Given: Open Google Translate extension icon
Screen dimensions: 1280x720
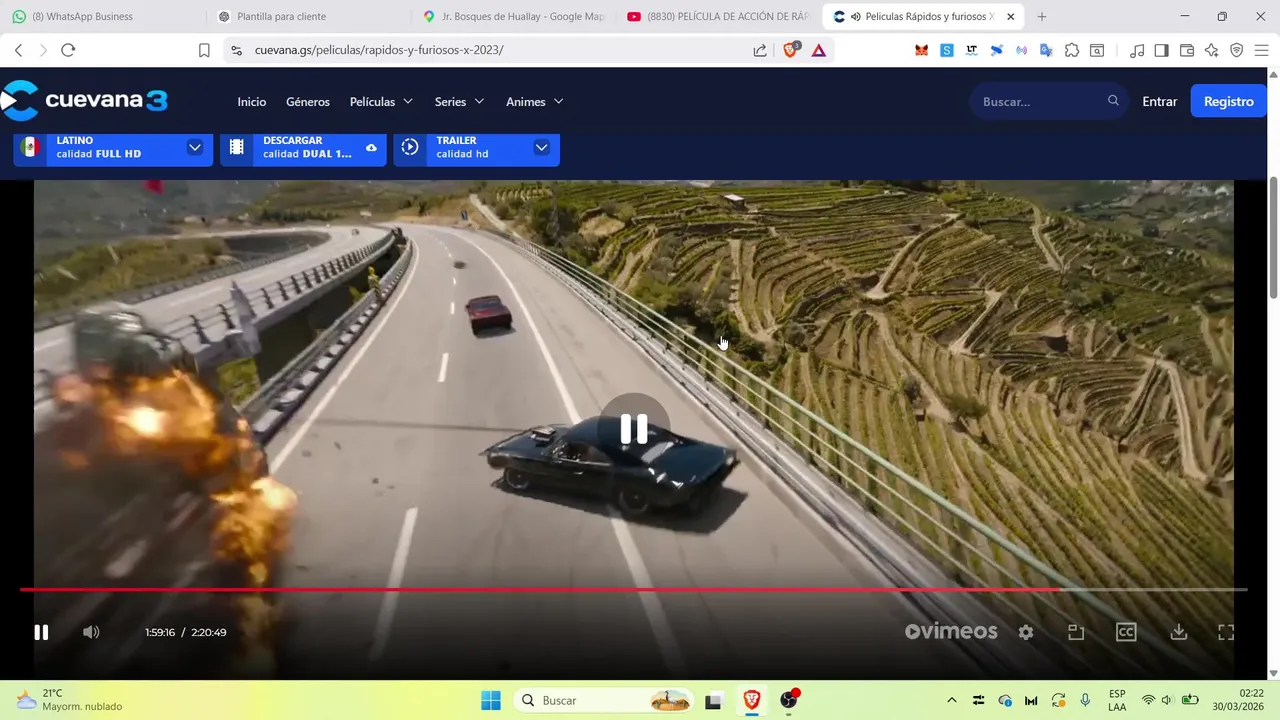Looking at the screenshot, I should [x=1047, y=50].
